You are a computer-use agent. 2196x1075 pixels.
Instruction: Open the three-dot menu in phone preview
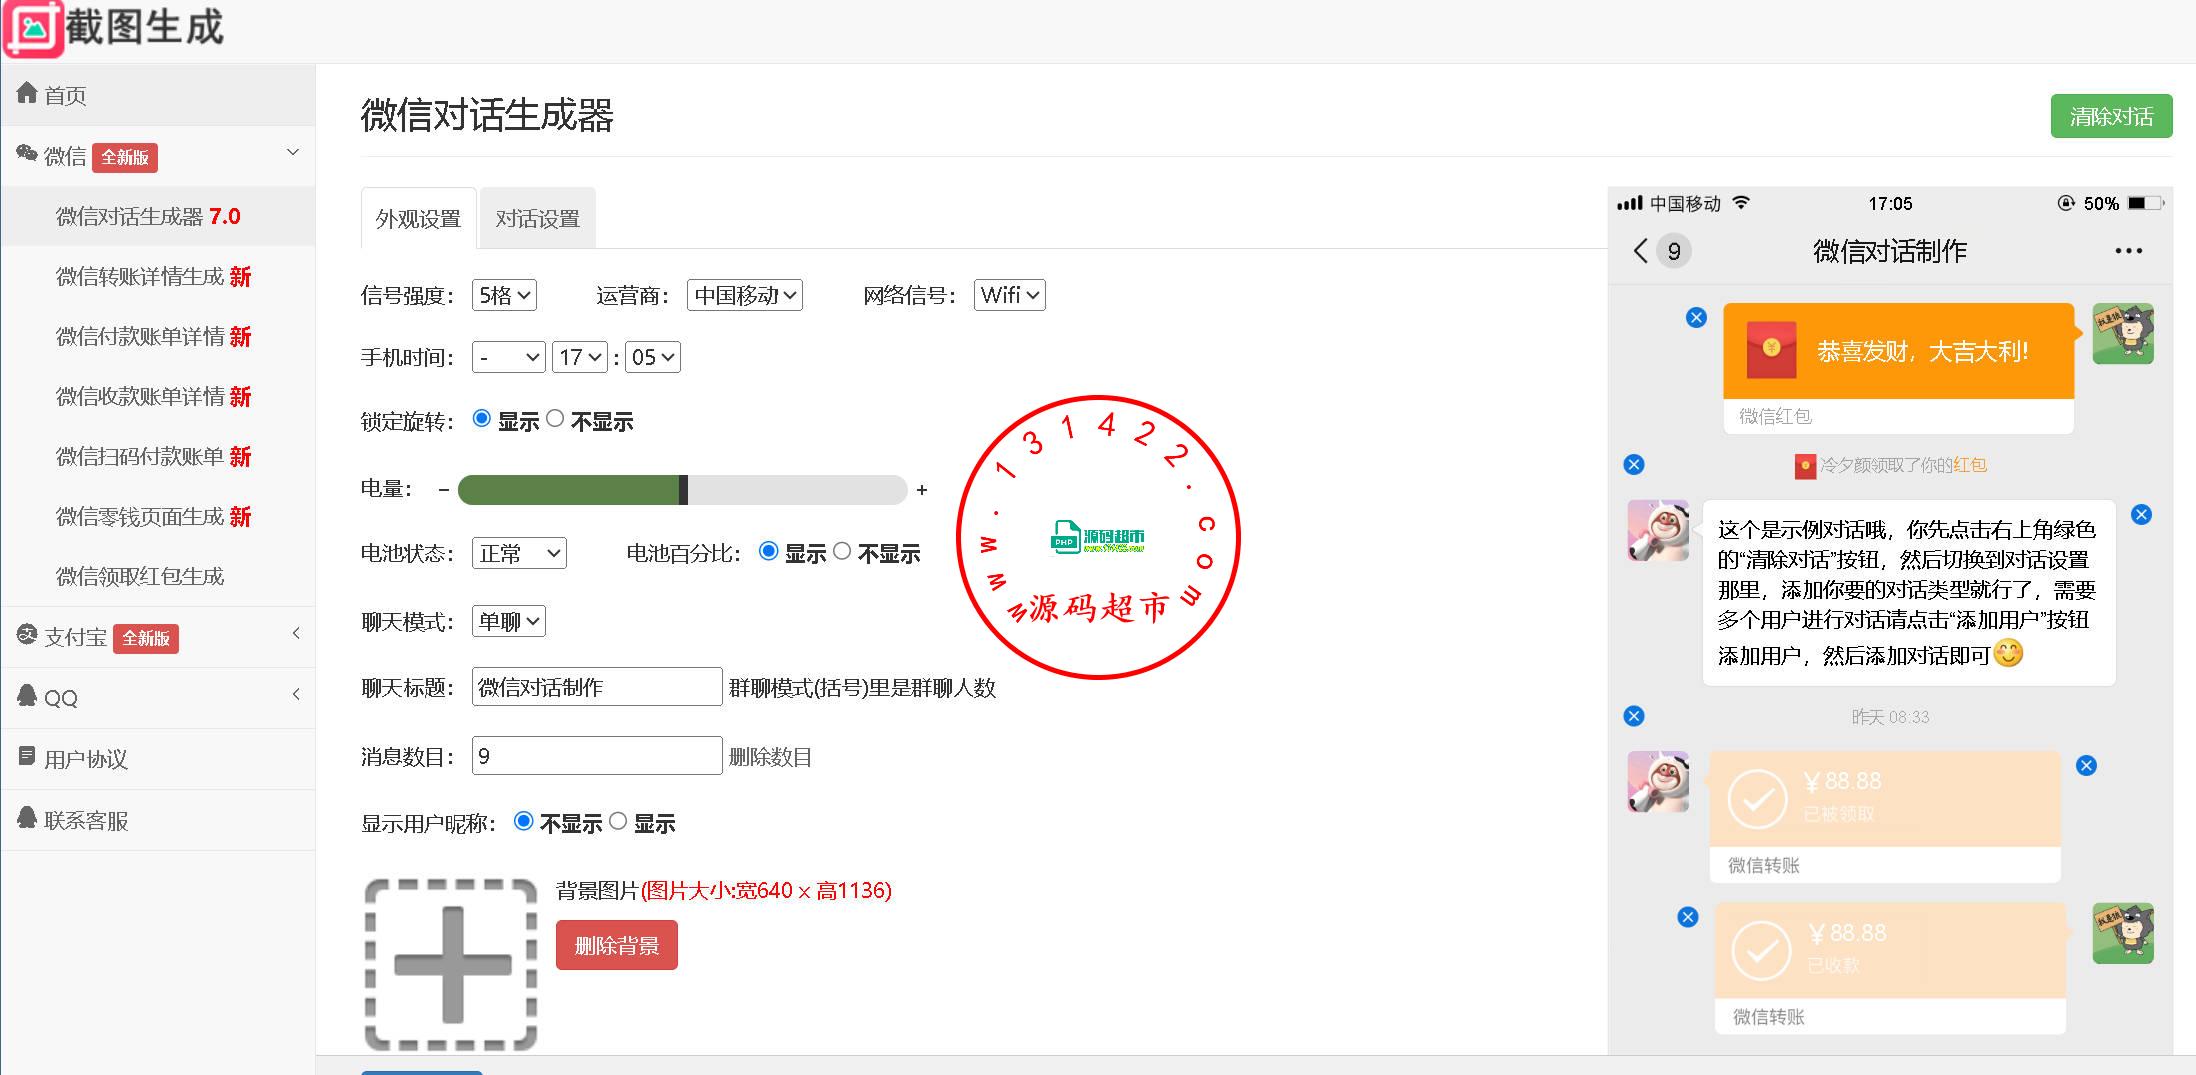tap(2128, 251)
